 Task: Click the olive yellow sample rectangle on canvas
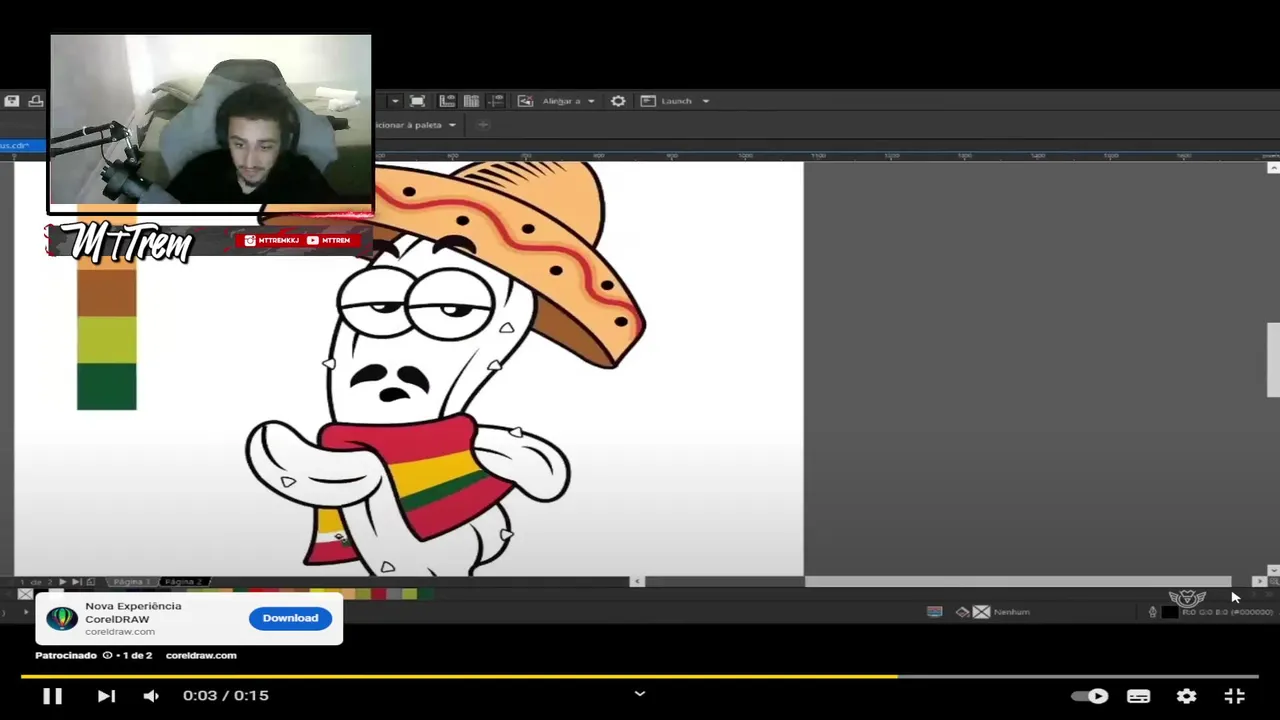click(x=107, y=340)
